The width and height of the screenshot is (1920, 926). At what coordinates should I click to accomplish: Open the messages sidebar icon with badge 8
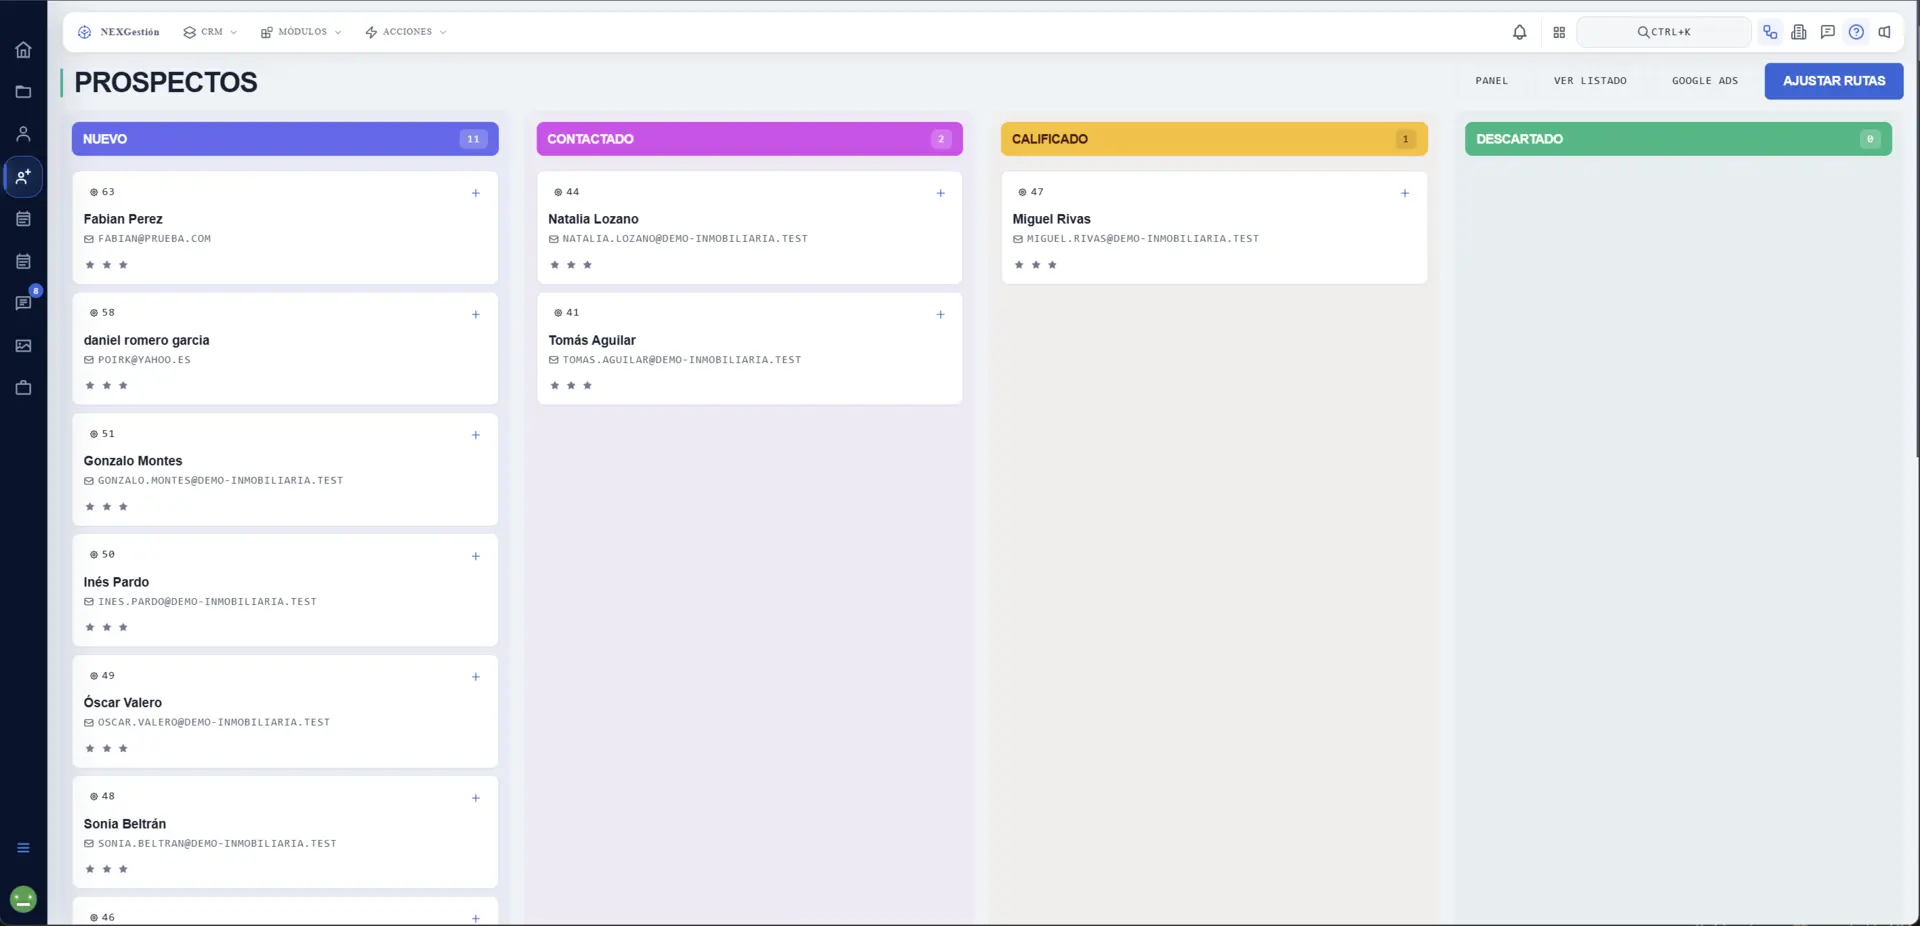(x=23, y=303)
